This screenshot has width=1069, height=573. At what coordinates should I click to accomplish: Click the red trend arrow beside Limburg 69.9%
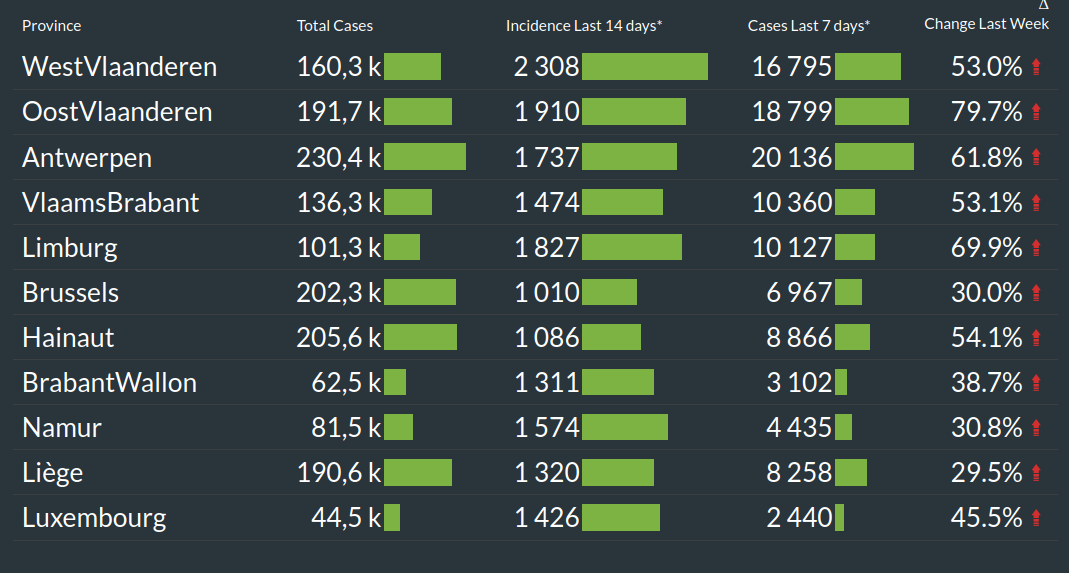[x=1036, y=248]
